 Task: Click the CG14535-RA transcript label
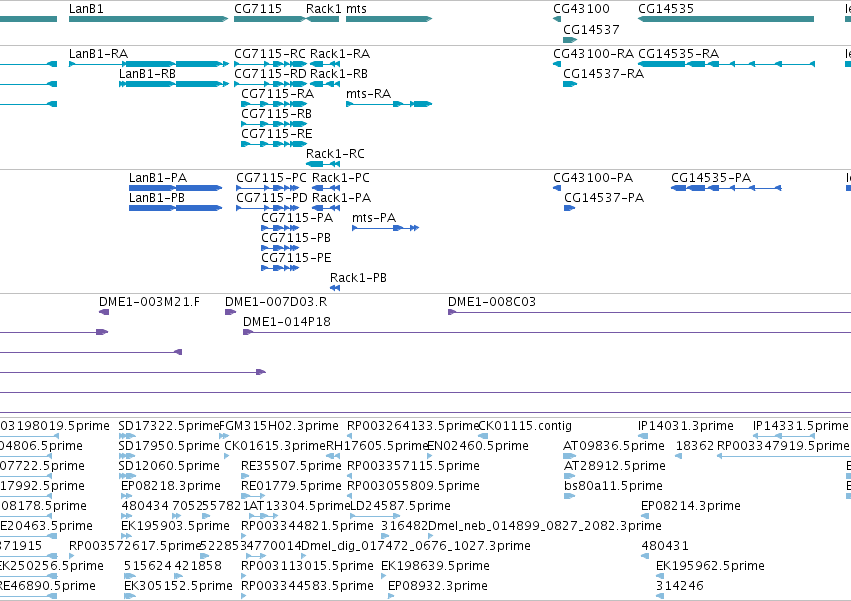click(678, 54)
